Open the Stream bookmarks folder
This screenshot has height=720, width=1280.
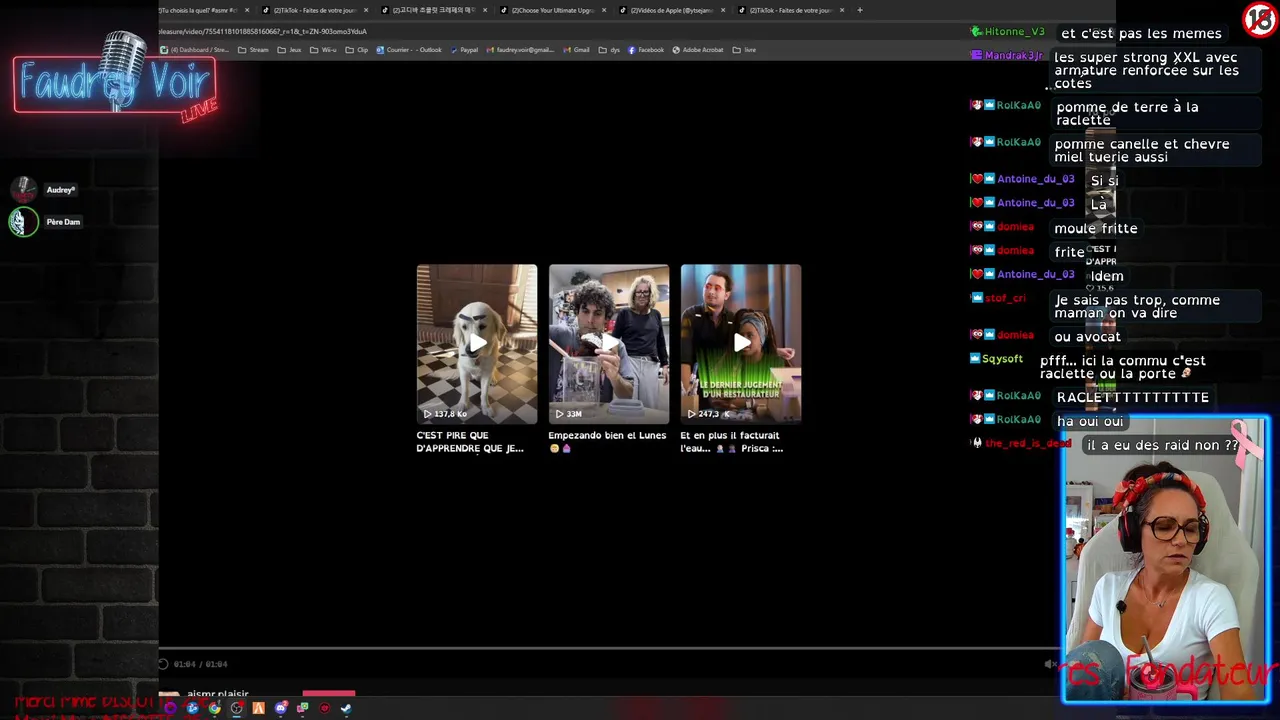pos(253,50)
